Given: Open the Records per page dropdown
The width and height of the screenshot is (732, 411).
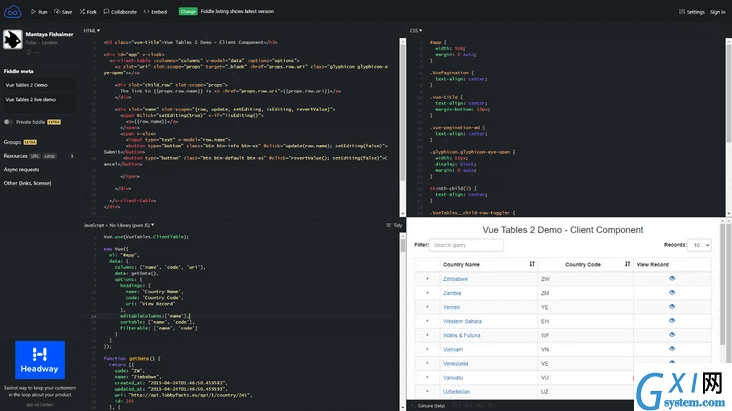Looking at the screenshot, I should 699,245.
